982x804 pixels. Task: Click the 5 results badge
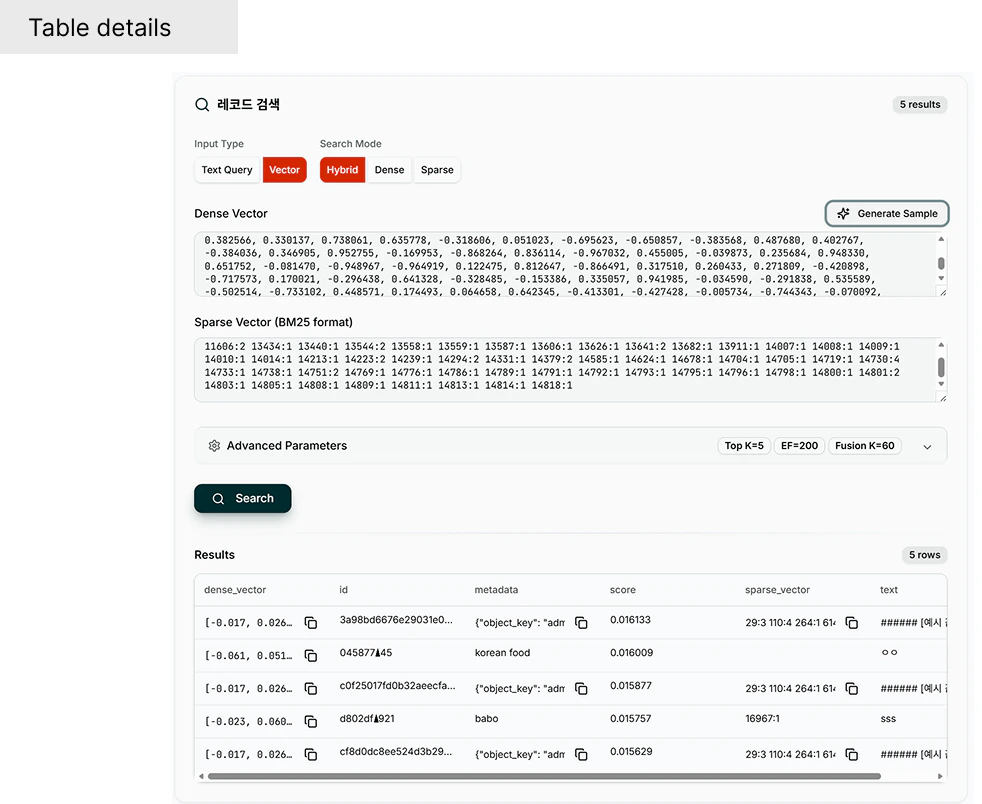coord(920,105)
